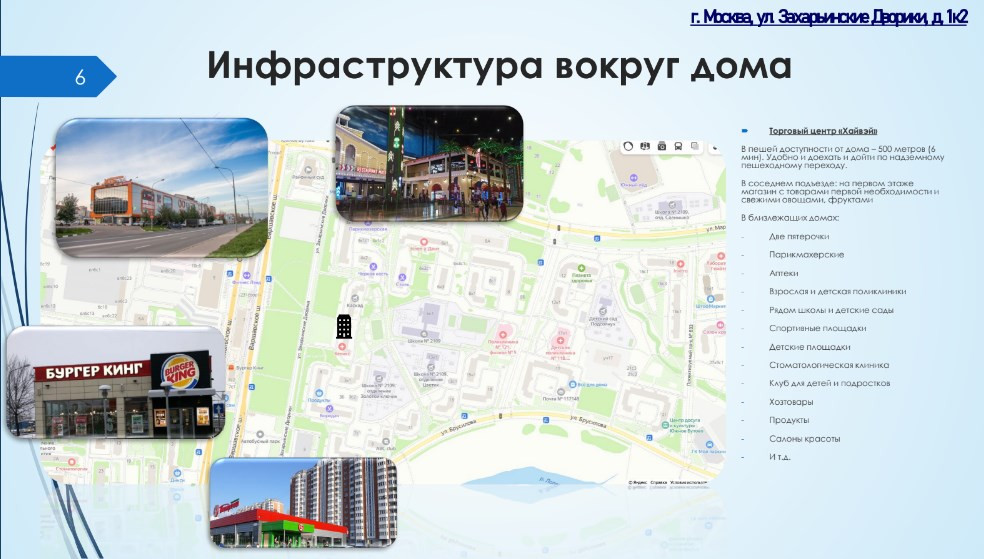The height and width of the screenshot is (559, 984).
Task: Click the ШтофМаркет shop marker
Action: (x=710, y=299)
